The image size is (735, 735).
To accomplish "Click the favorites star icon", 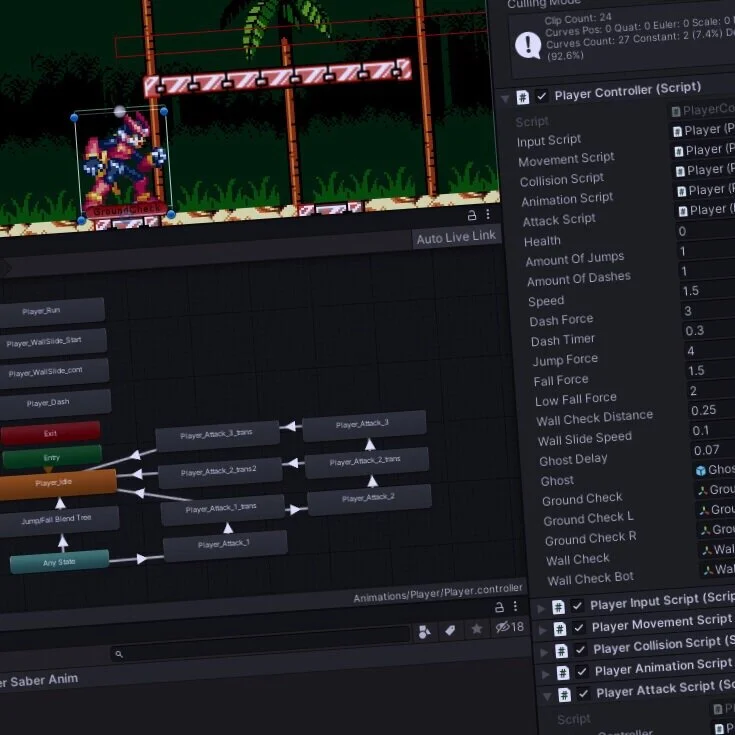I will (477, 629).
